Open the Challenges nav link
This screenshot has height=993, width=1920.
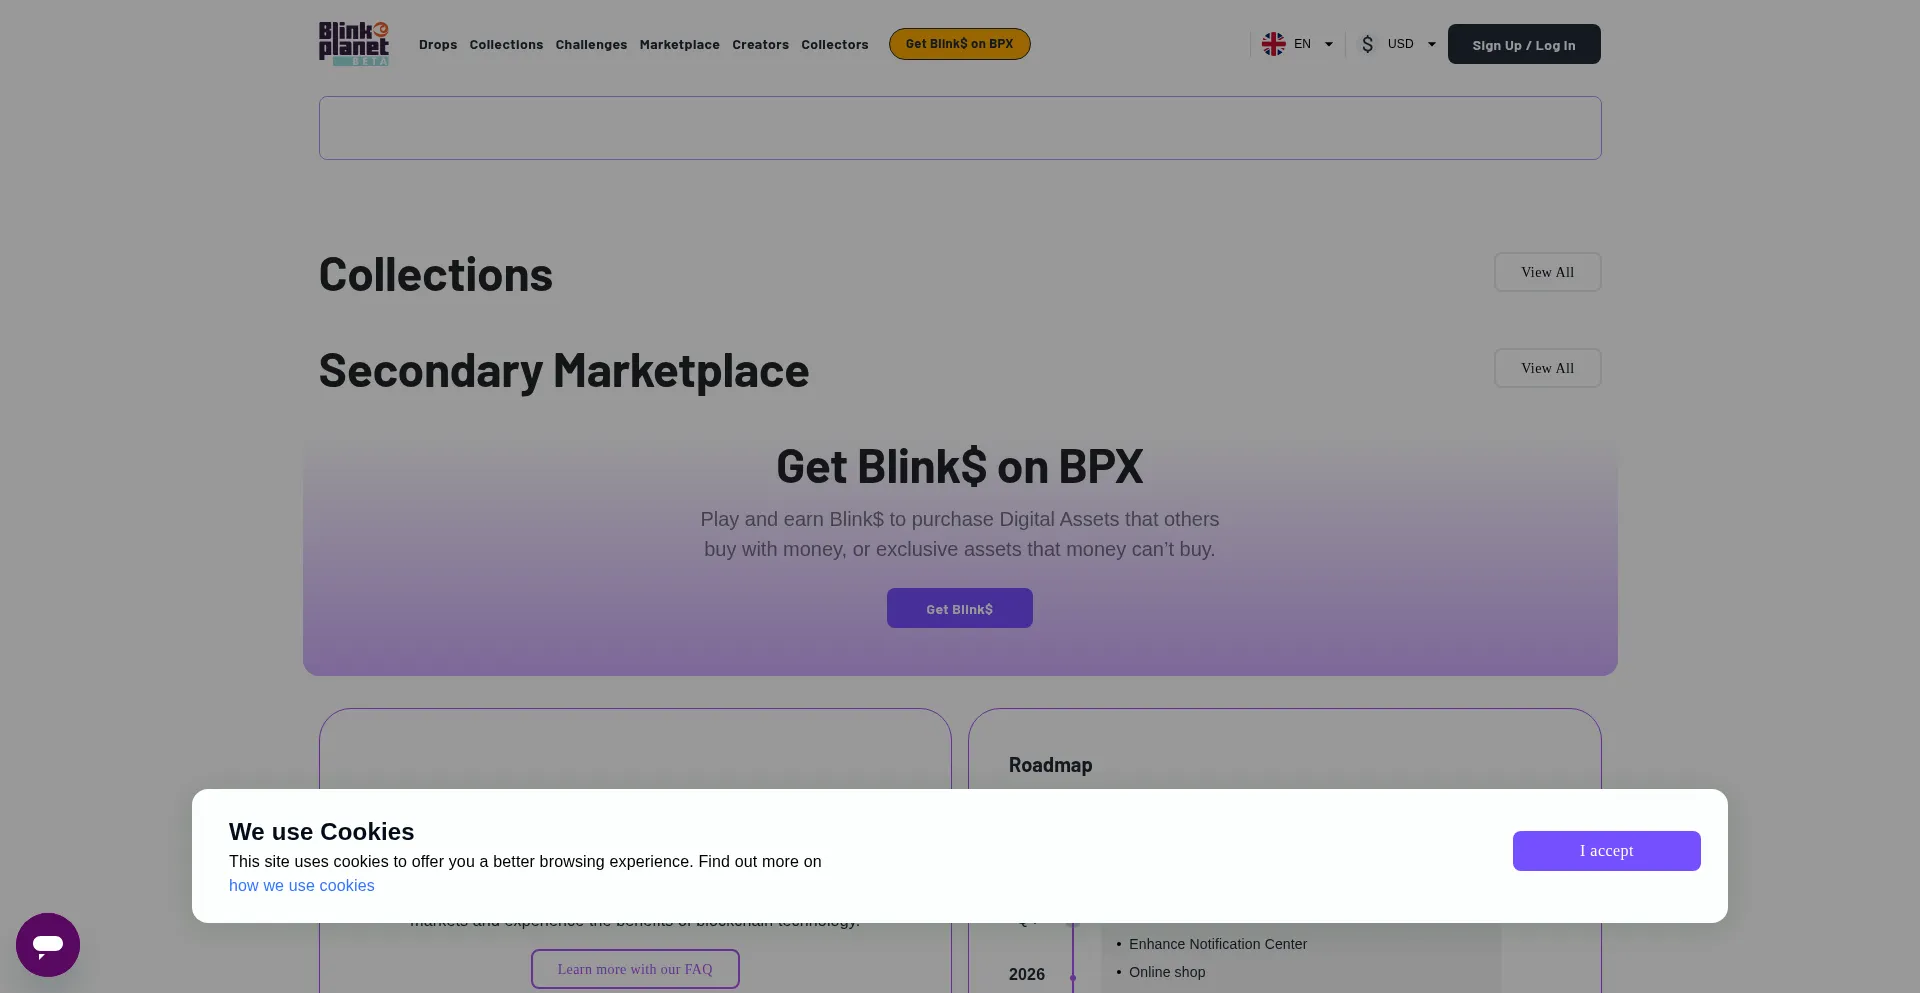tap(591, 45)
